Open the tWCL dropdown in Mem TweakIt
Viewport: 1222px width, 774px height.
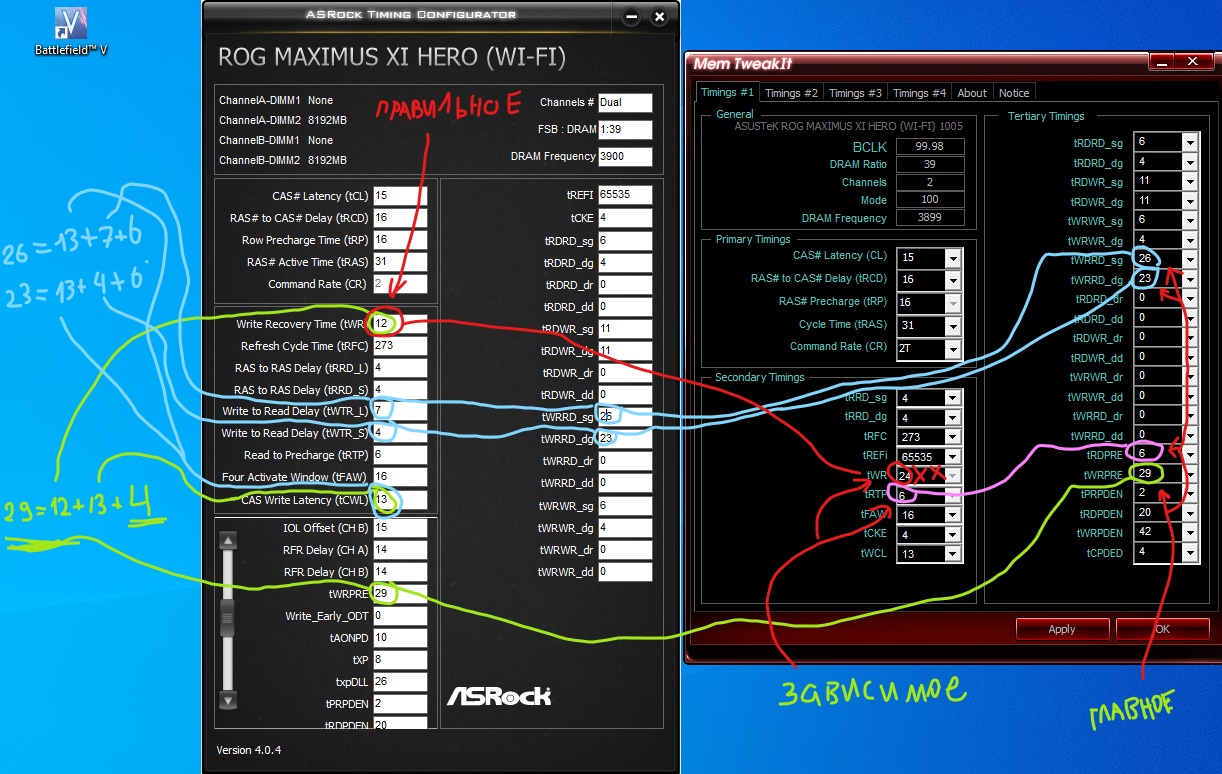pos(953,554)
